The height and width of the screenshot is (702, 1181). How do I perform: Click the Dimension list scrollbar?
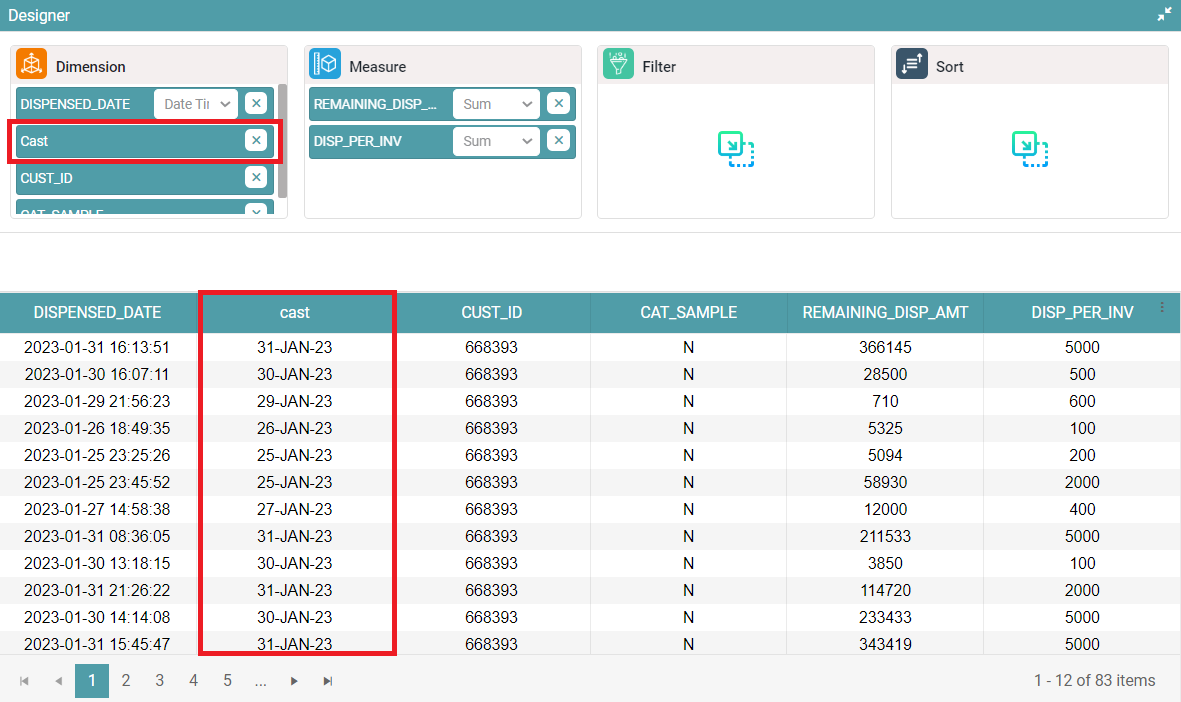tap(282, 140)
